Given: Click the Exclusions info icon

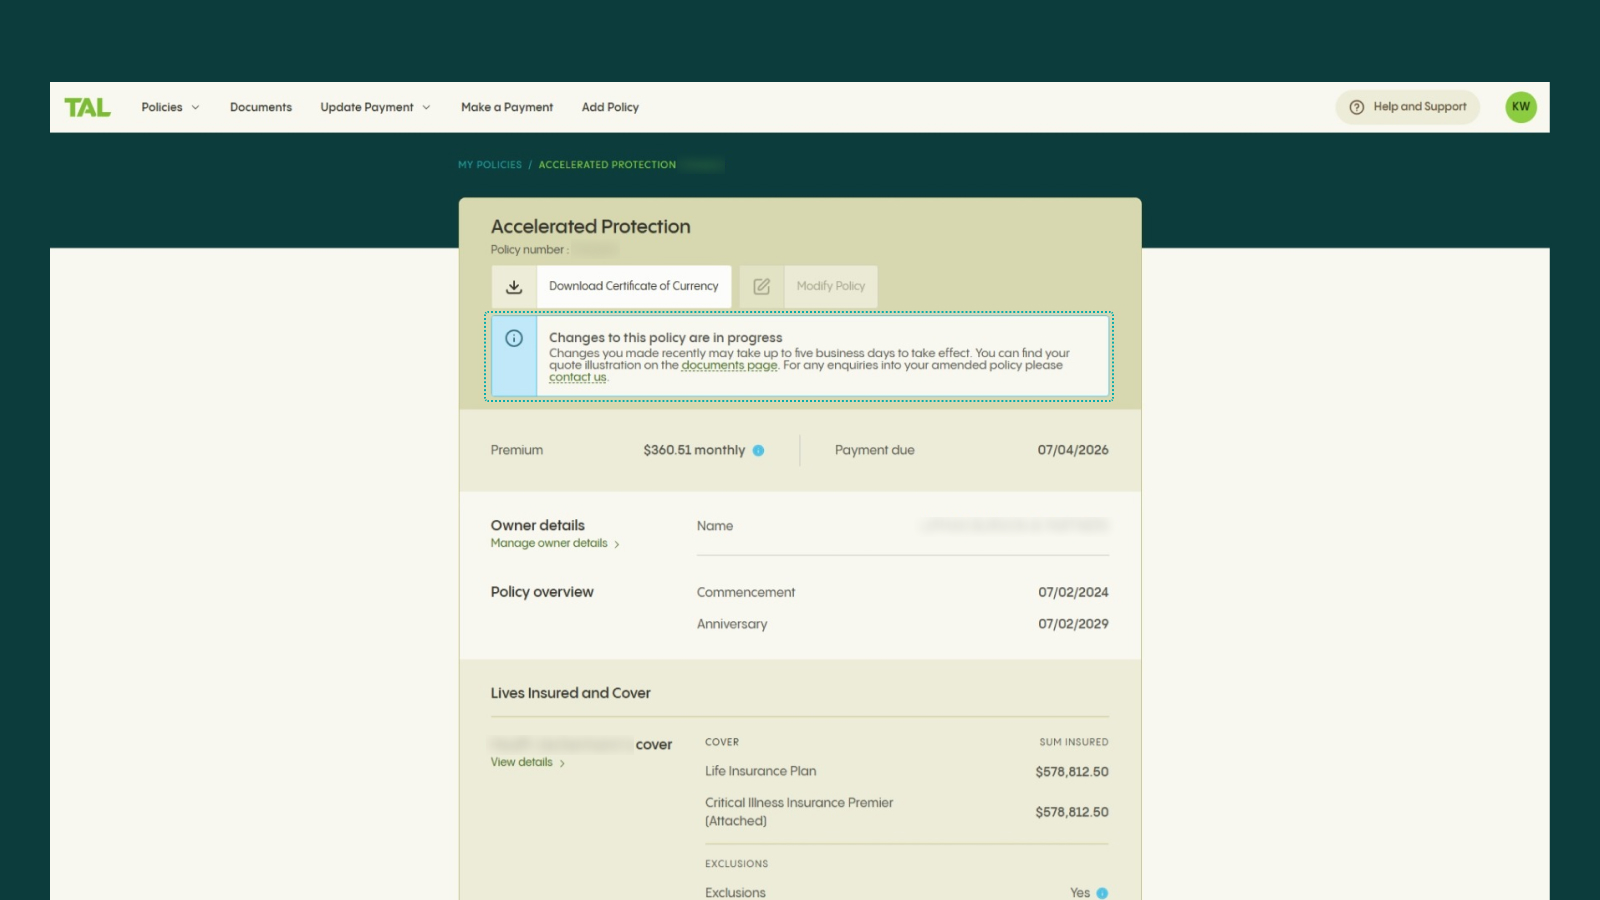Looking at the screenshot, I should 1102,893.
